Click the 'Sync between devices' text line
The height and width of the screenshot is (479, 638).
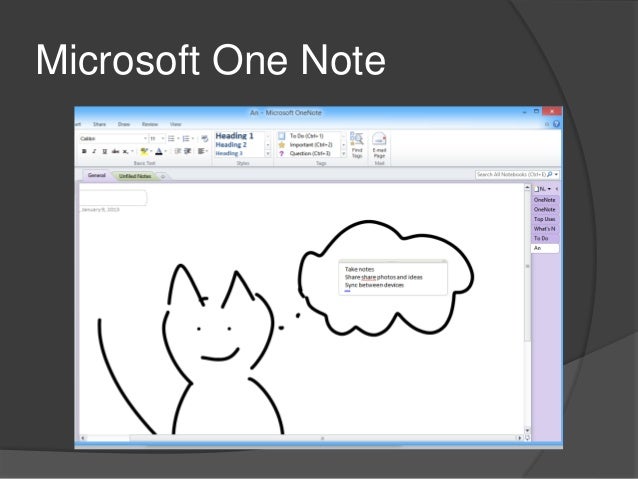374,285
